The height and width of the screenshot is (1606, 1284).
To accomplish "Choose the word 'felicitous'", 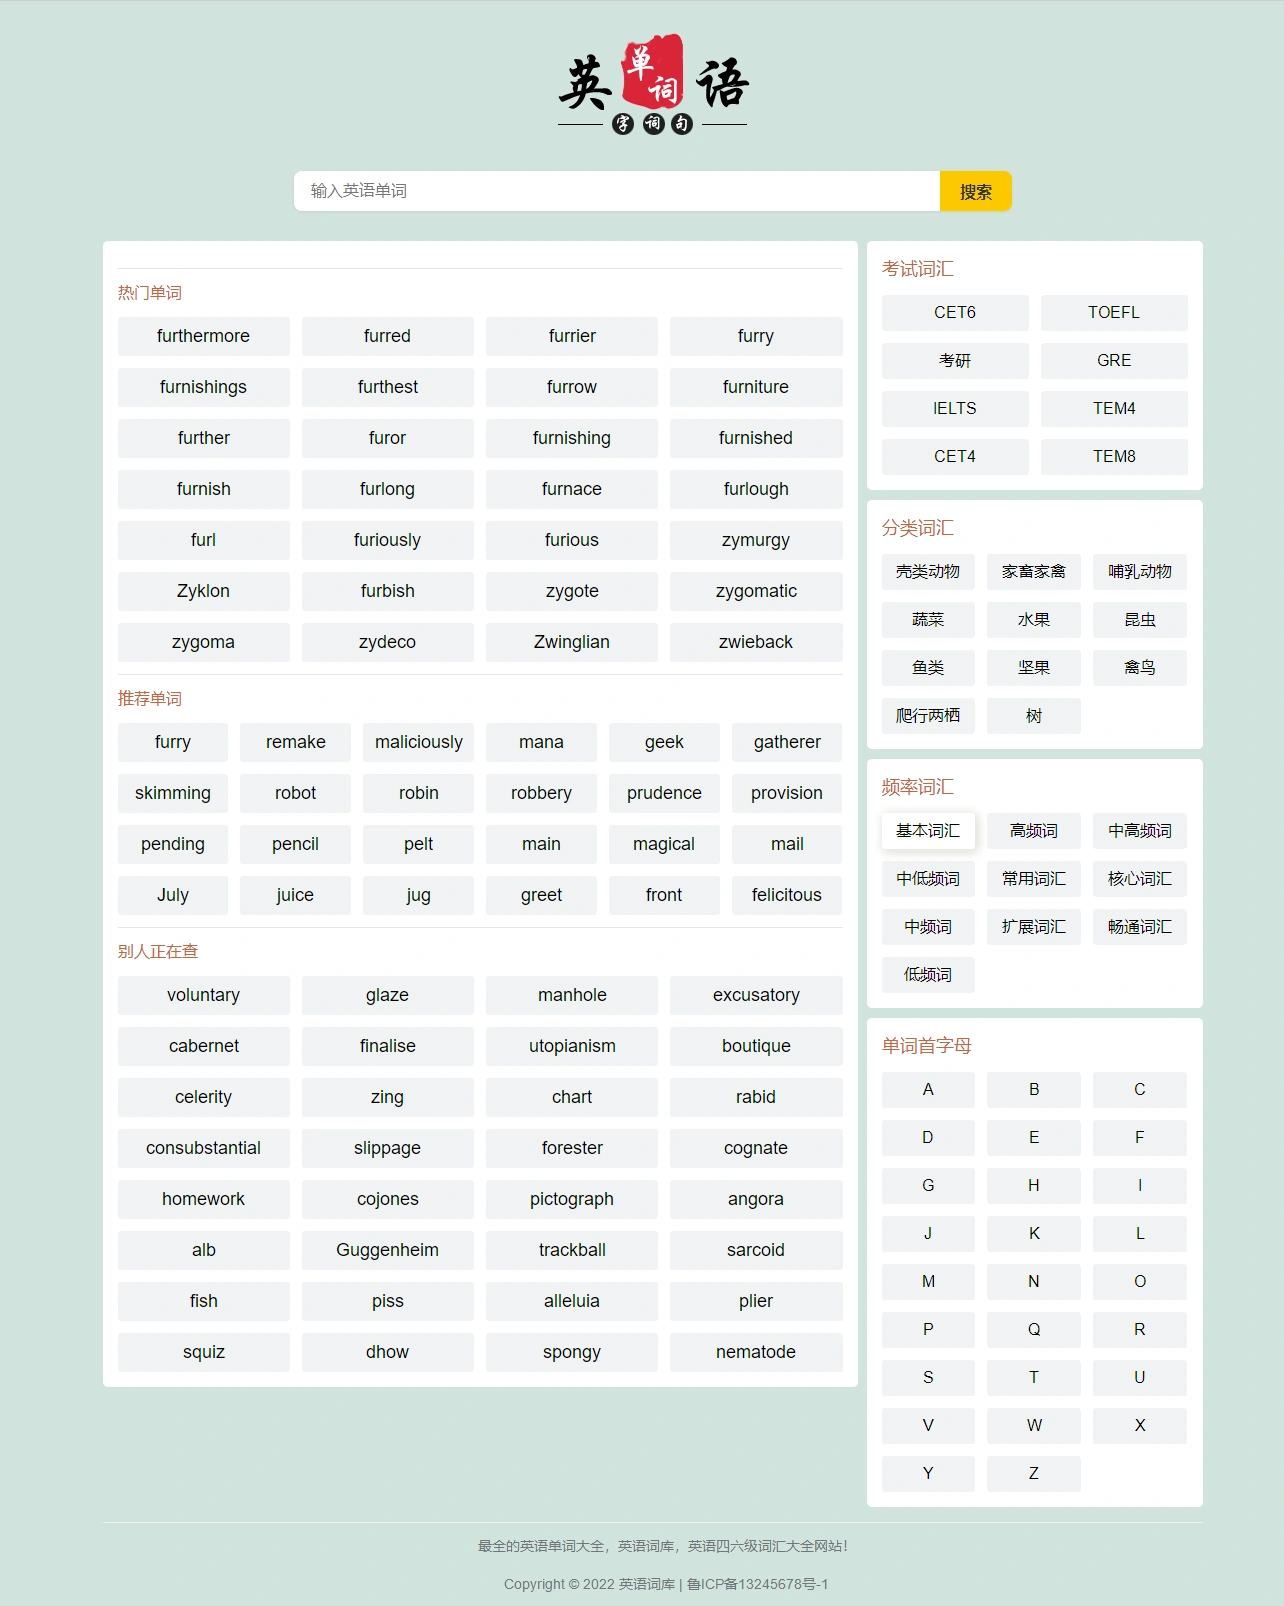I will click(x=786, y=895).
